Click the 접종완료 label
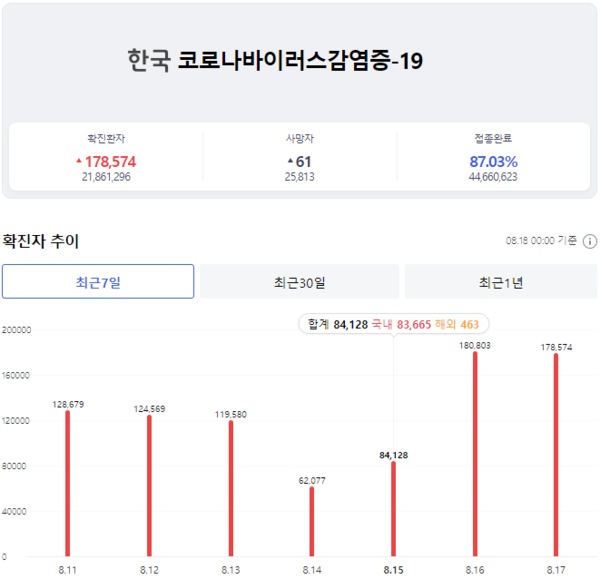 493,139
